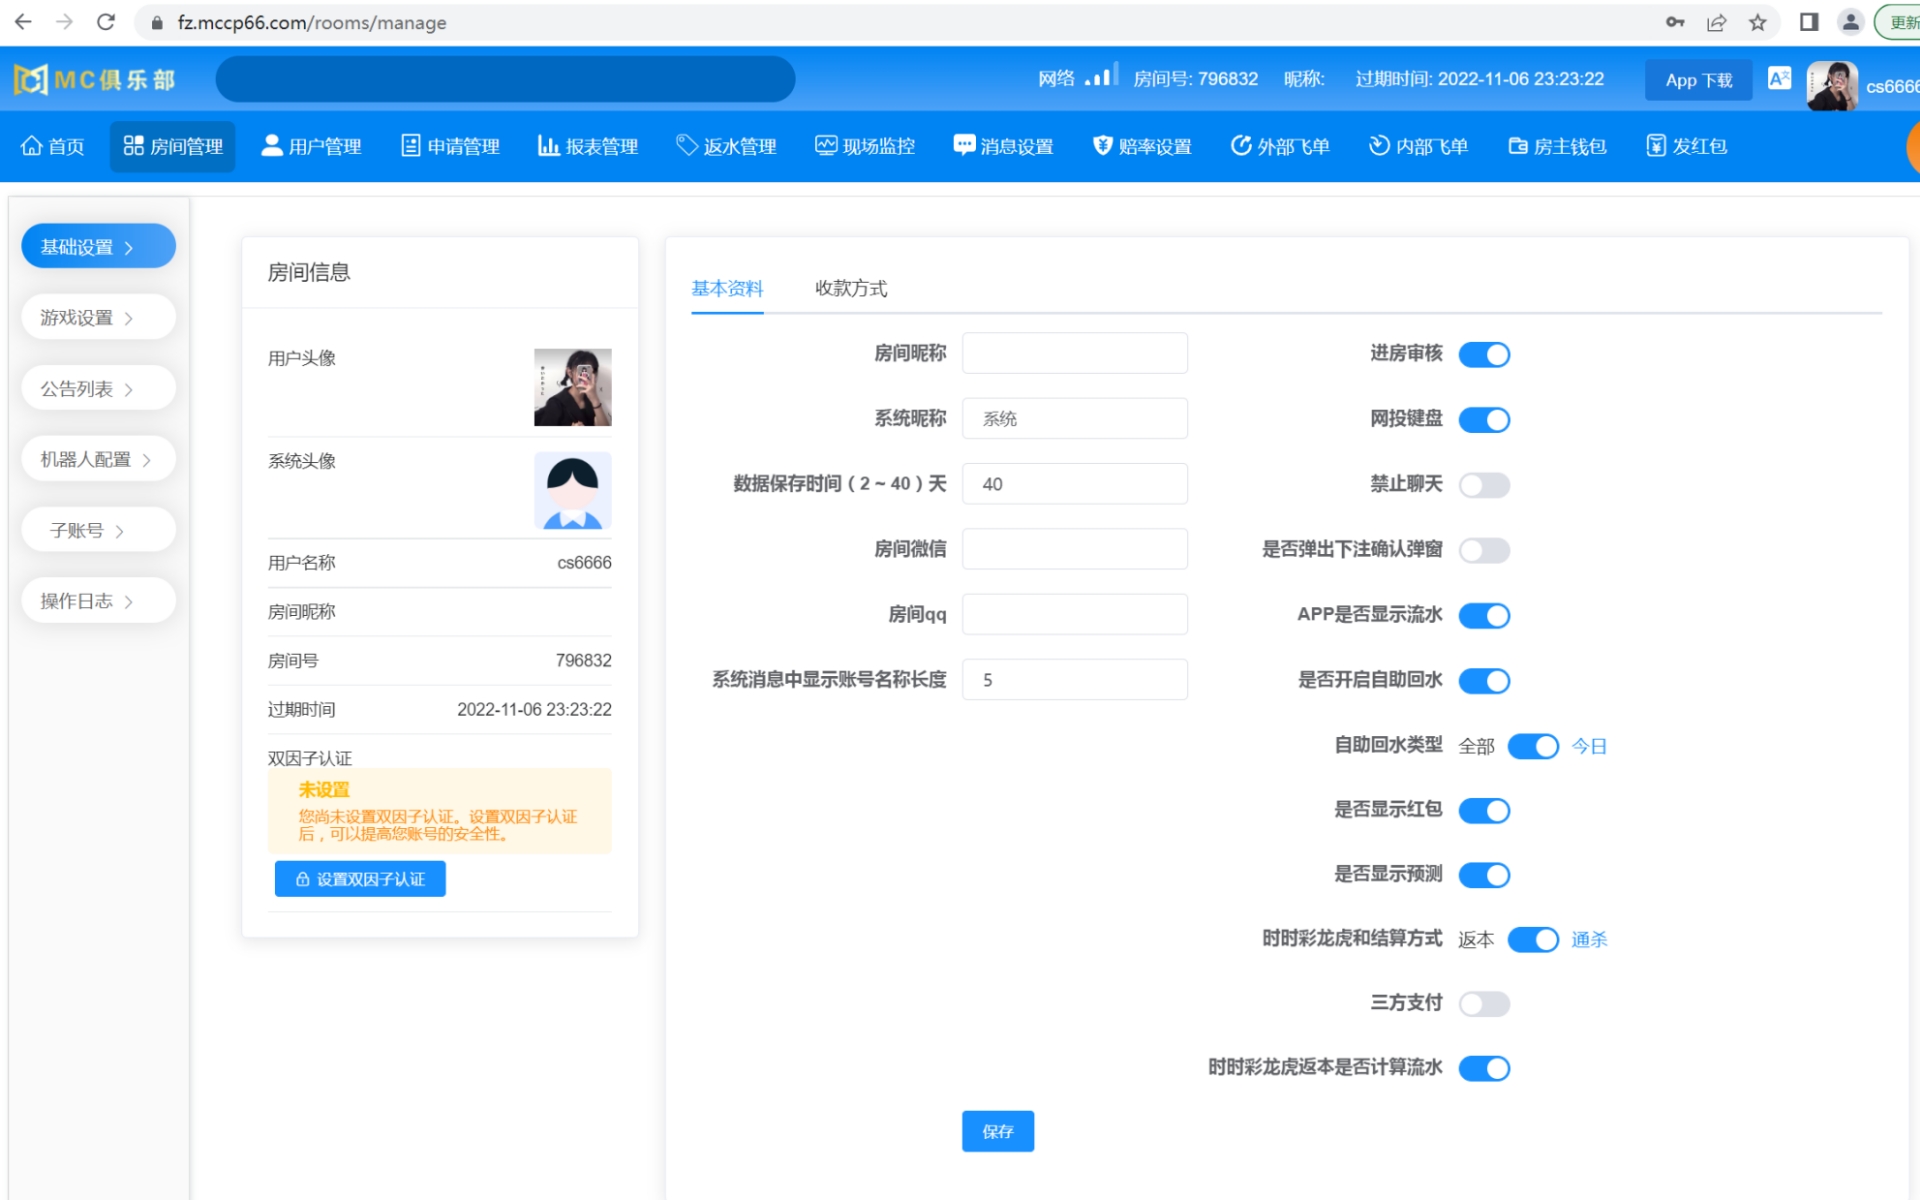Expand 基础设置 sidebar section

click(98, 246)
